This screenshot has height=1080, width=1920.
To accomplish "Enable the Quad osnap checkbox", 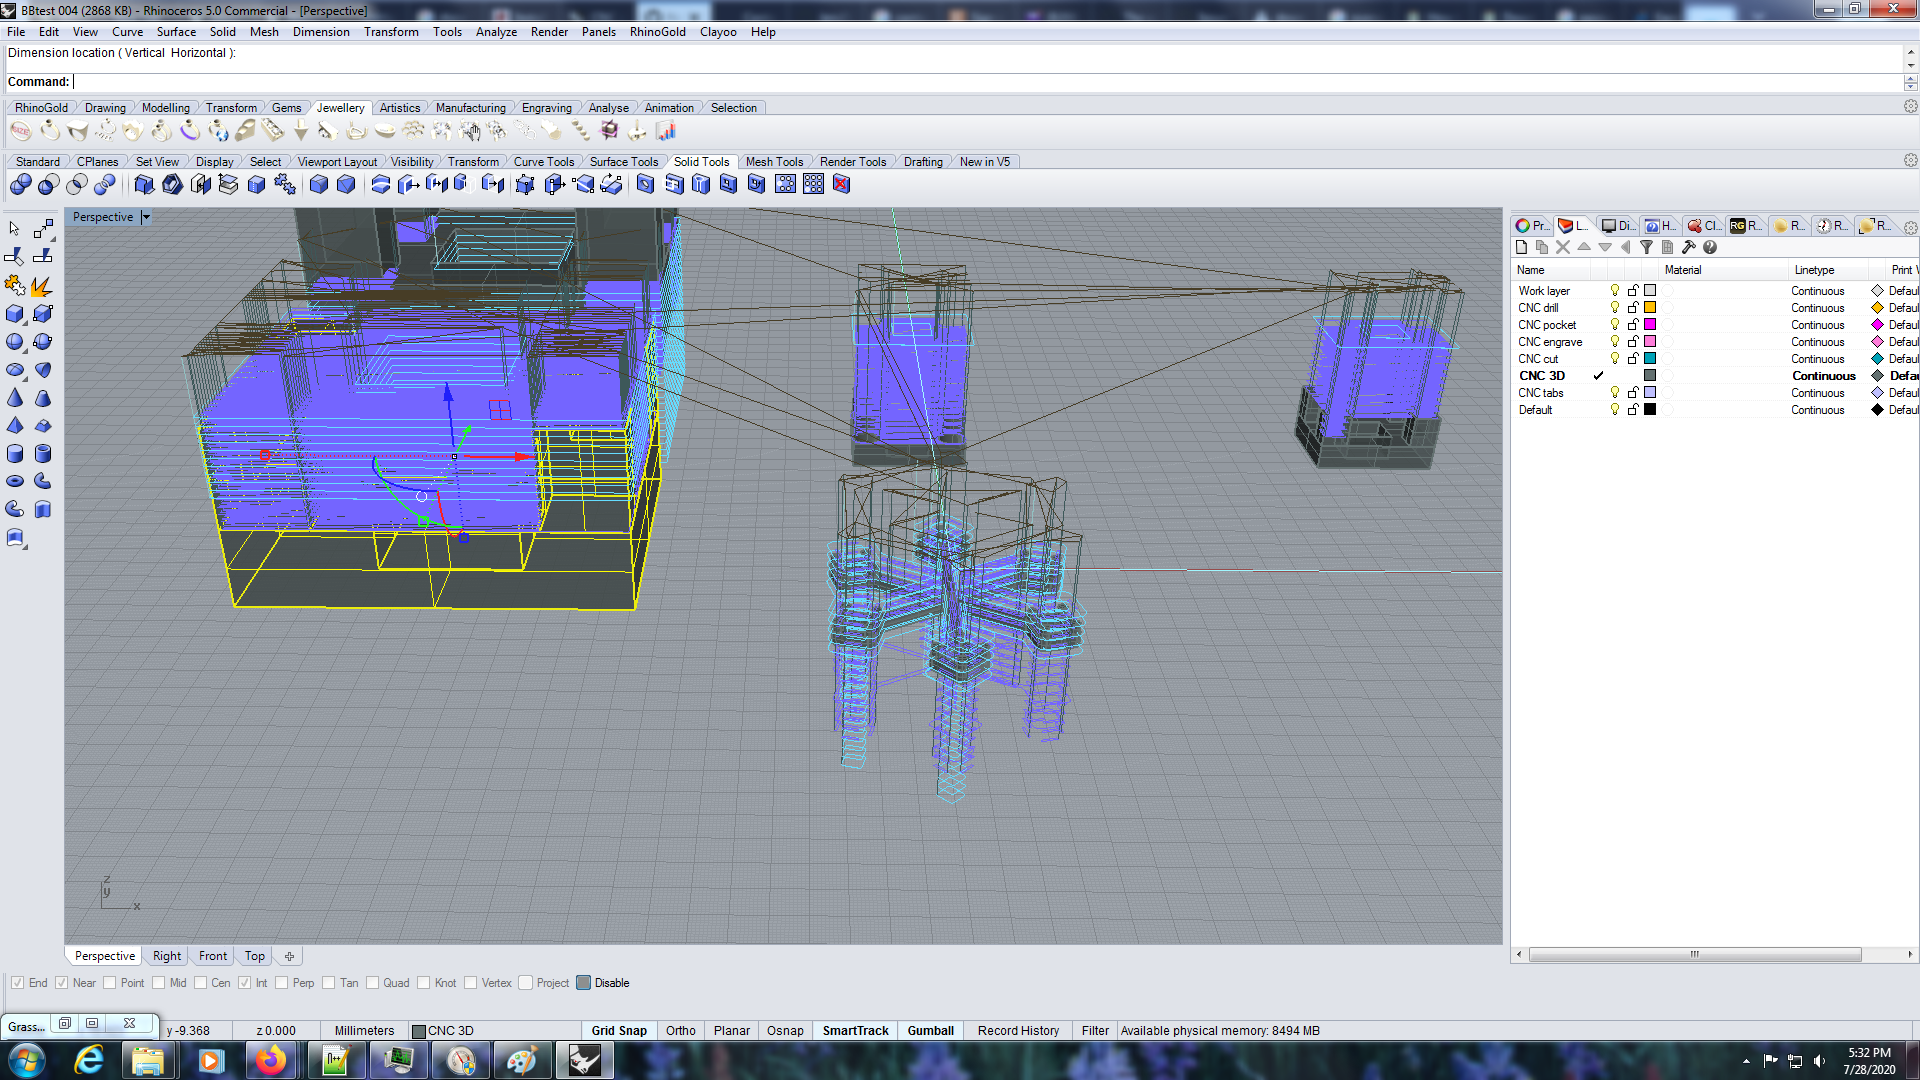I will tap(373, 983).
